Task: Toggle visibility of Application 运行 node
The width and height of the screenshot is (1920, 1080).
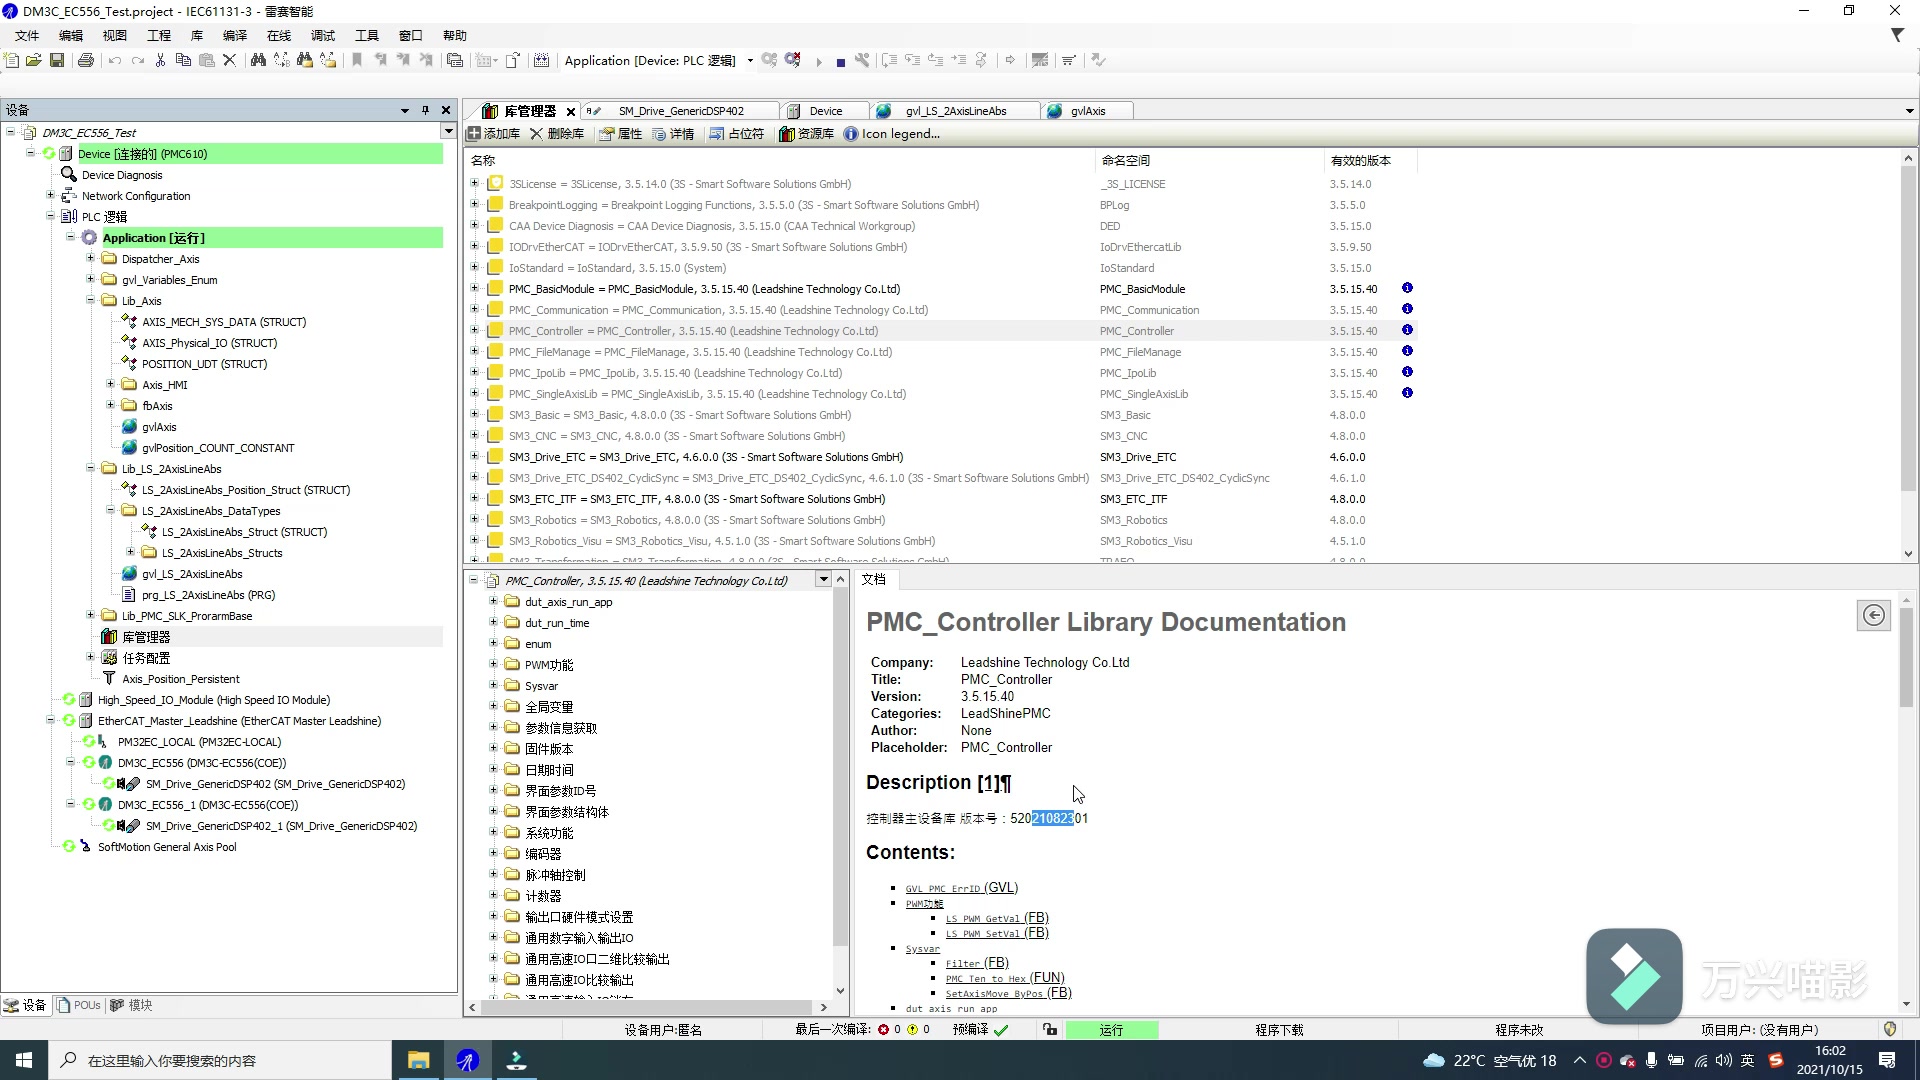Action: pyautogui.click(x=67, y=237)
